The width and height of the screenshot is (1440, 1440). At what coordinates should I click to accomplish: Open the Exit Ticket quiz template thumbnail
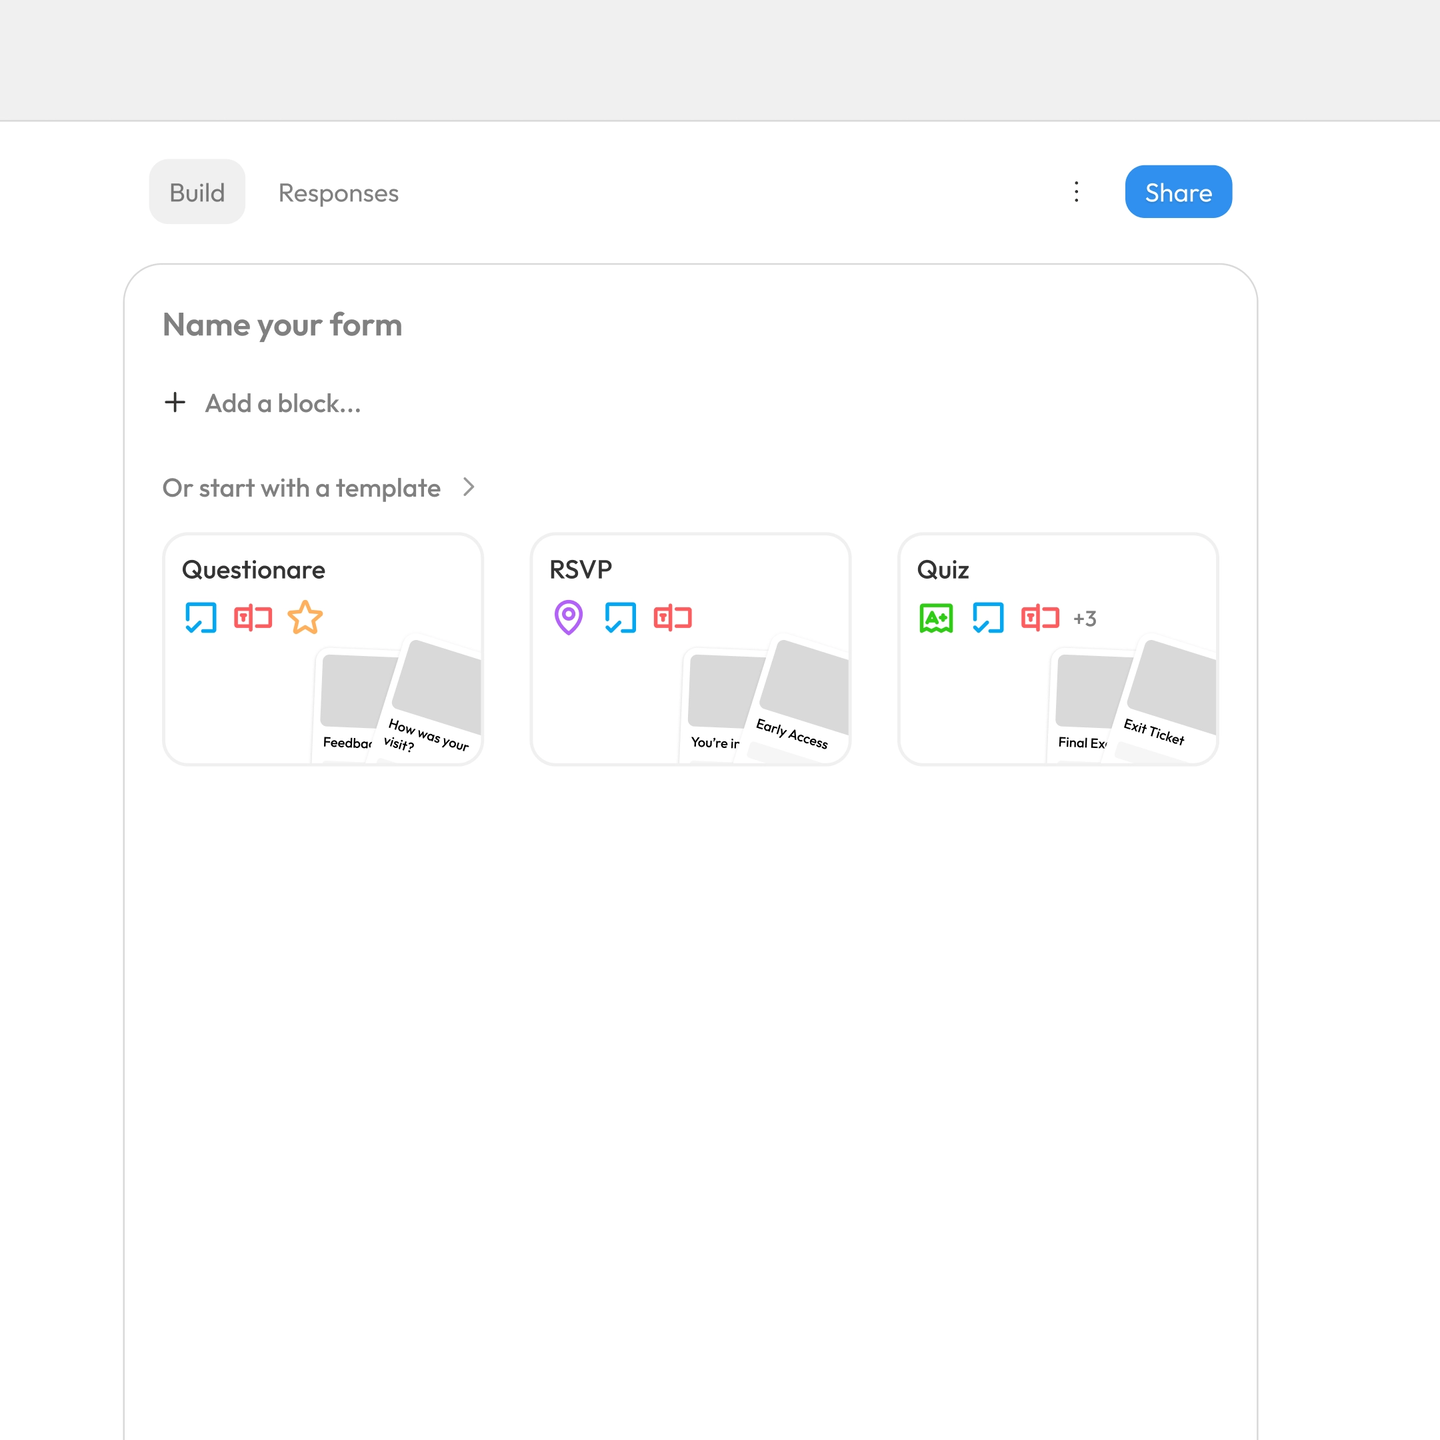click(1165, 702)
